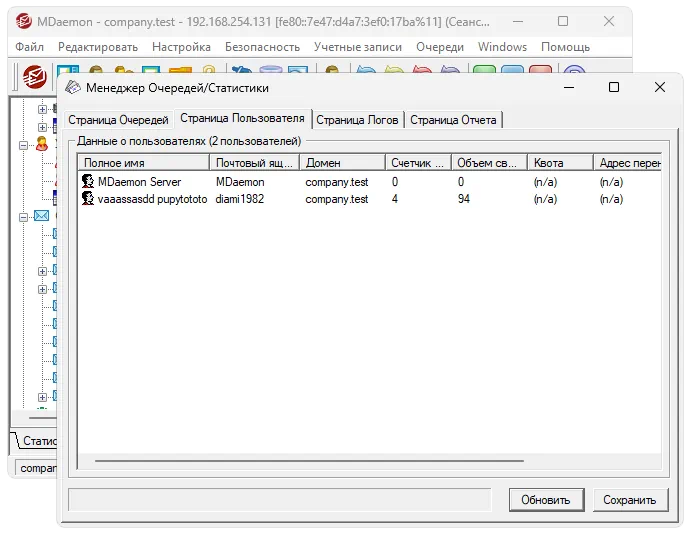
Task: Click message count 4 cell
Action: pyautogui.click(x=395, y=199)
